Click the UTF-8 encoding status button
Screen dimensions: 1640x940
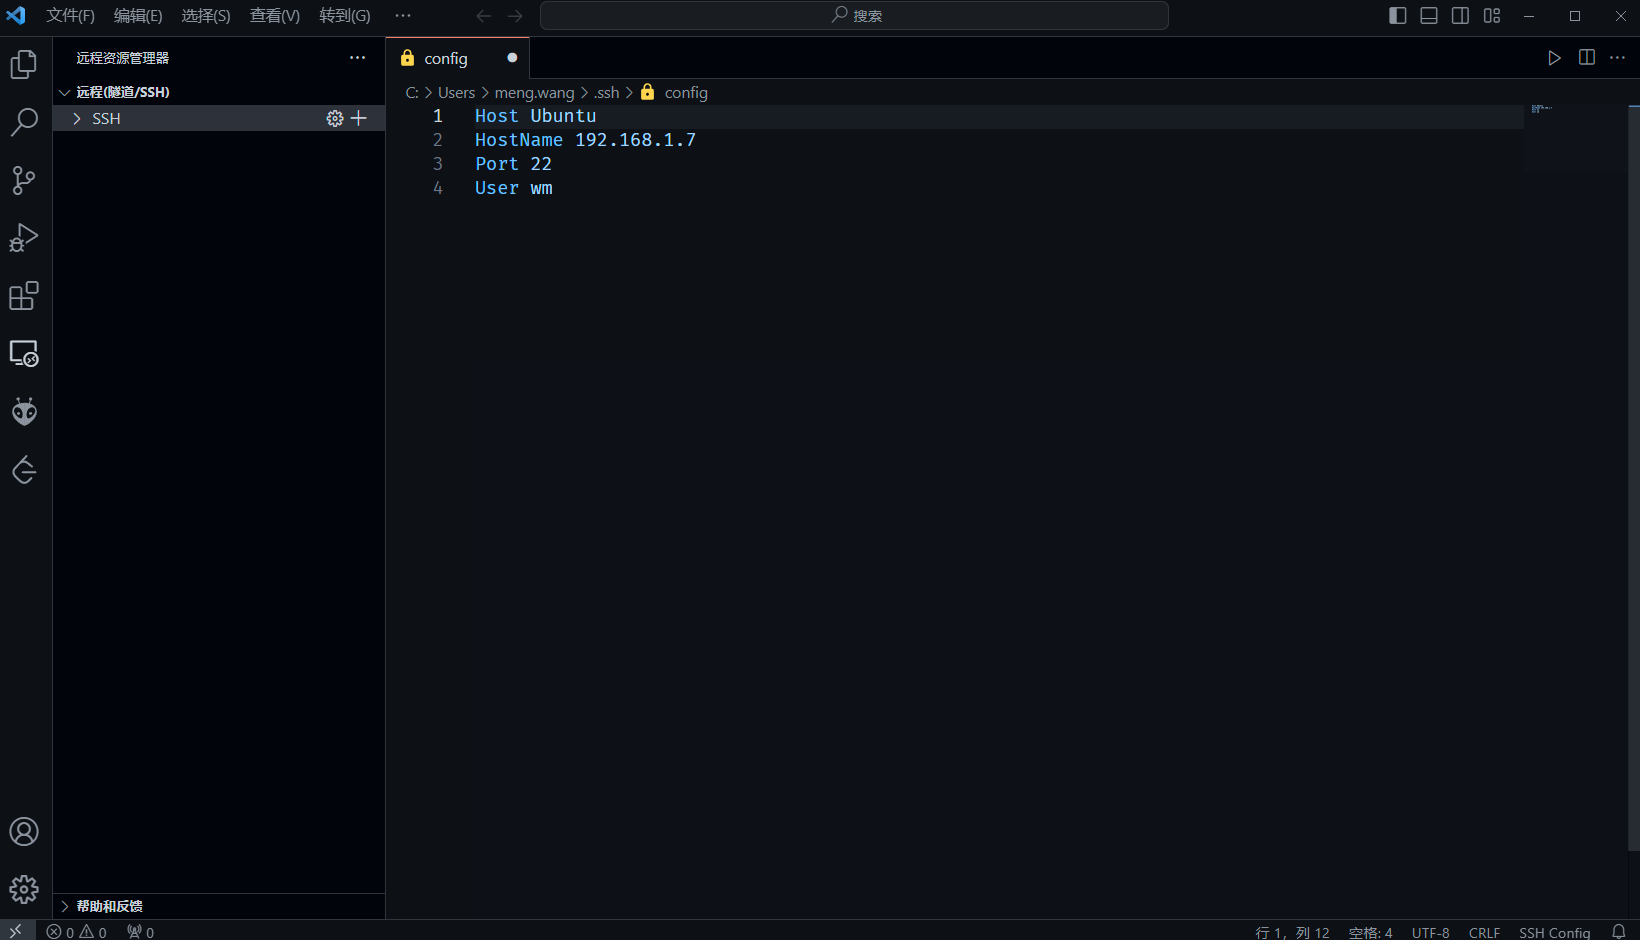coord(1430,932)
